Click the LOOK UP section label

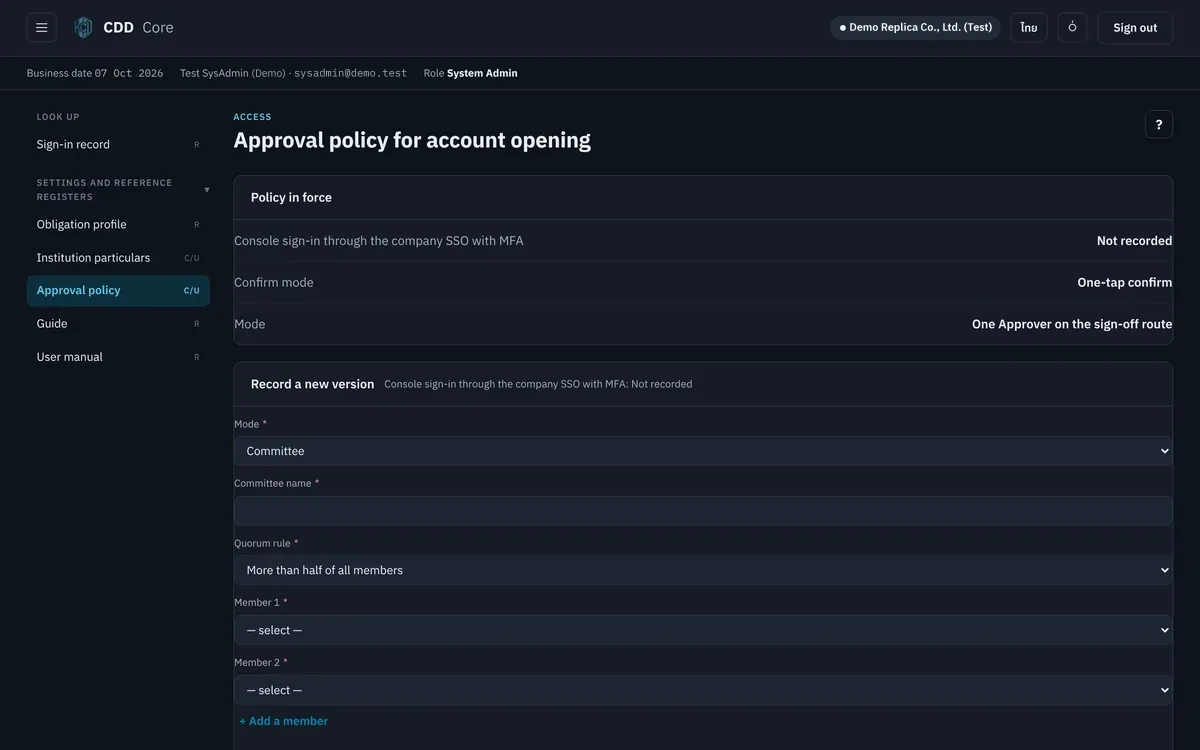tap(58, 117)
